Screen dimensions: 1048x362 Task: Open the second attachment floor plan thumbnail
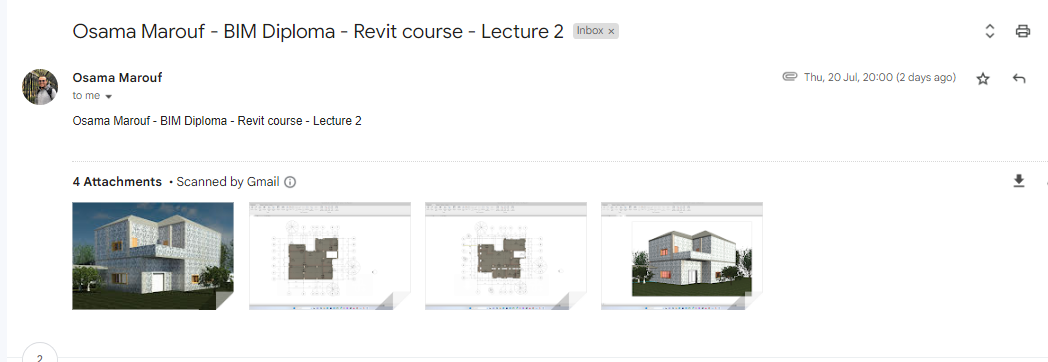click(330, 256)
